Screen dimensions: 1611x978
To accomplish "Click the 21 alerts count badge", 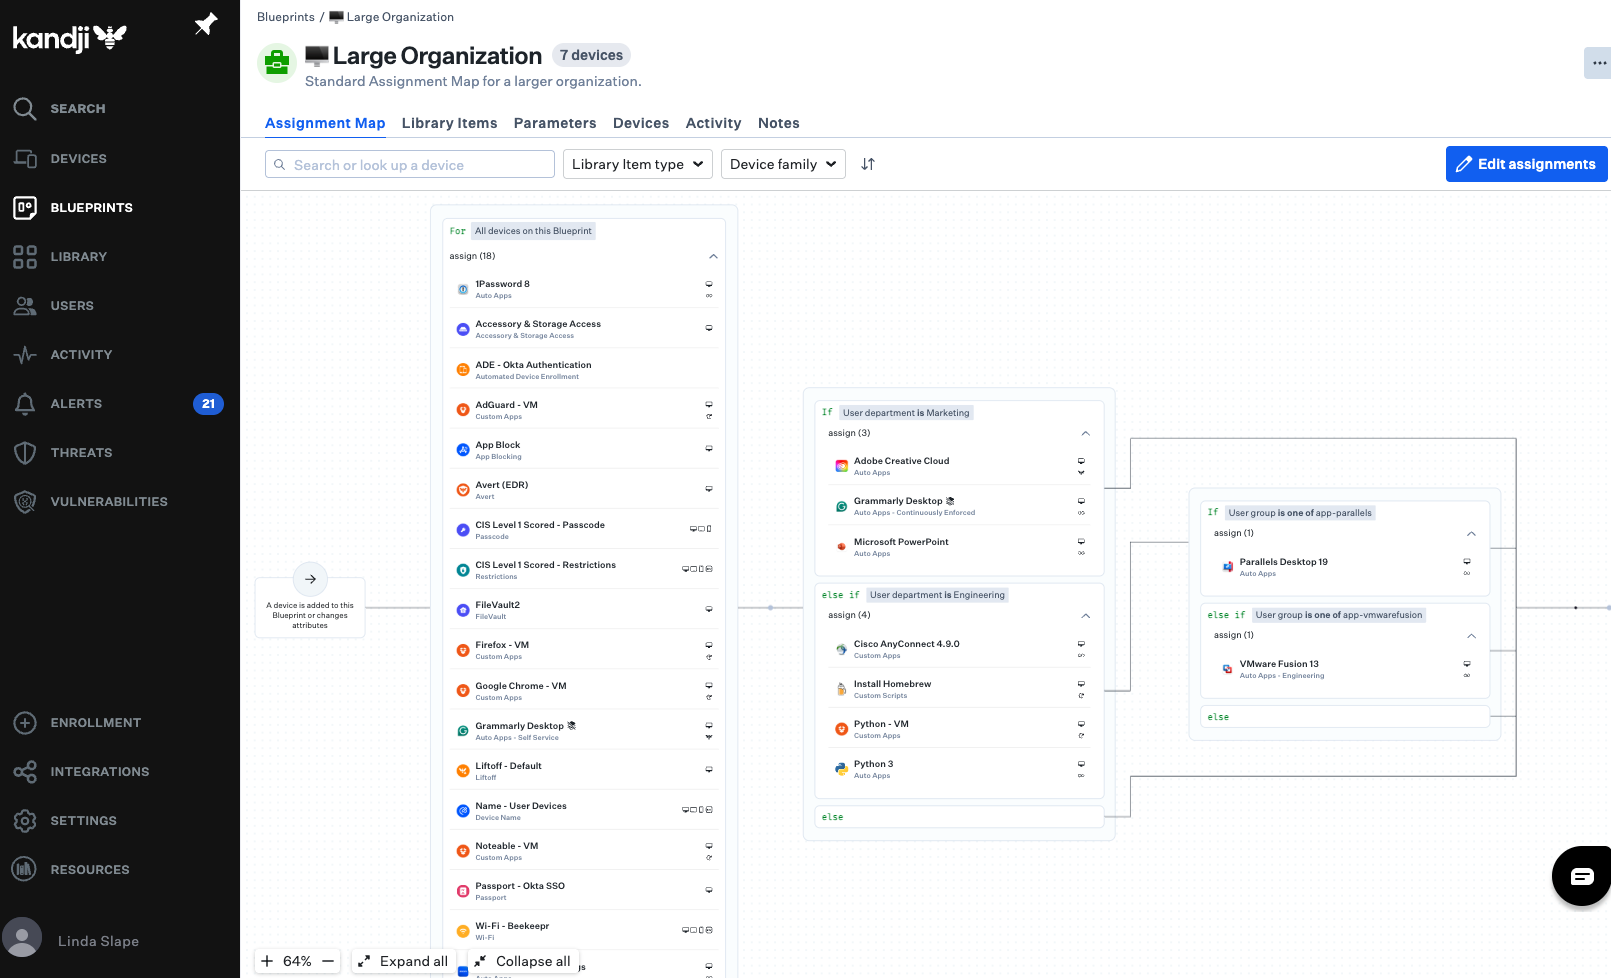I will point(208,404).
